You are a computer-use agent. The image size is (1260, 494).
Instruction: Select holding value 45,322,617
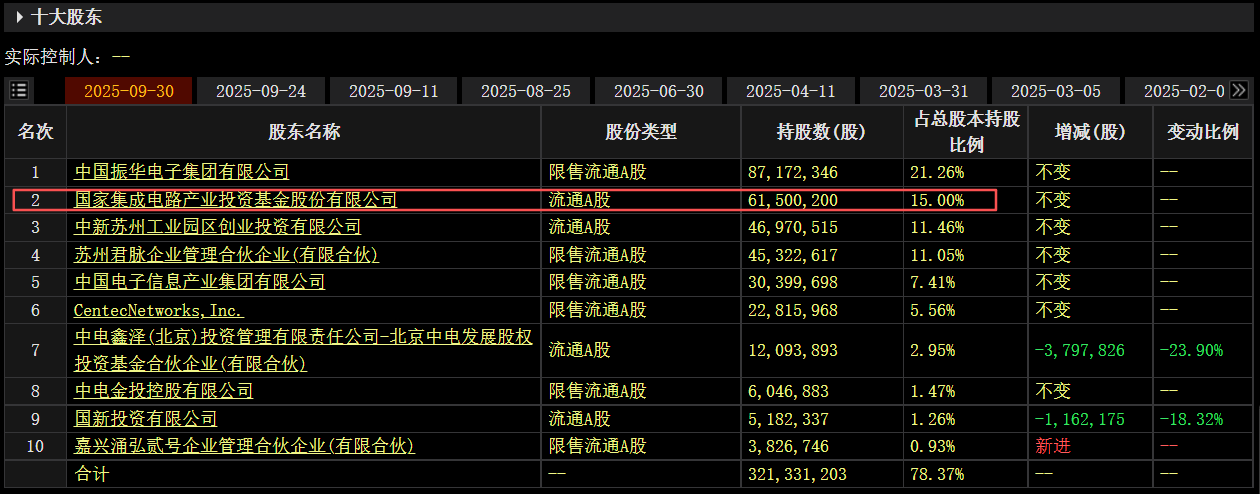coord(792,255)
